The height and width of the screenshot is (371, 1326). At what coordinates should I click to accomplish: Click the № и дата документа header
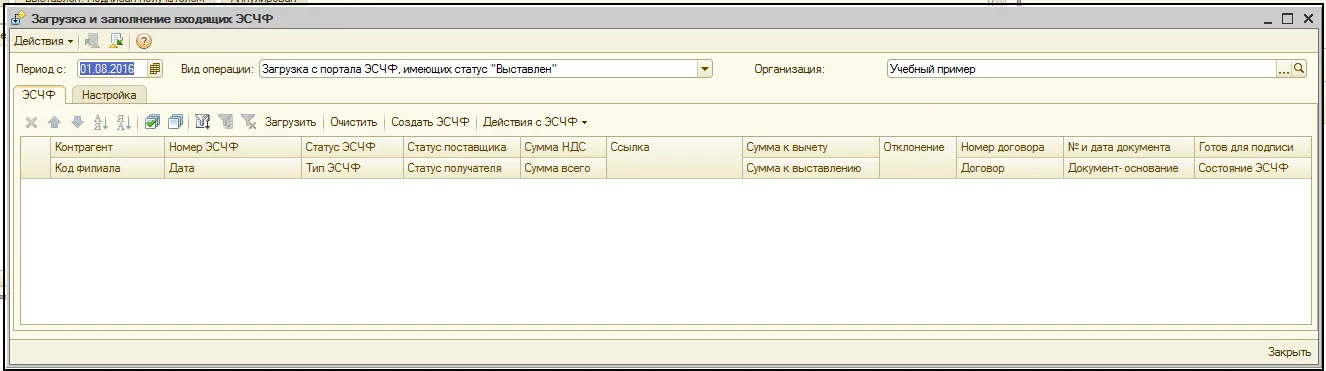[x=1128, y=147]
